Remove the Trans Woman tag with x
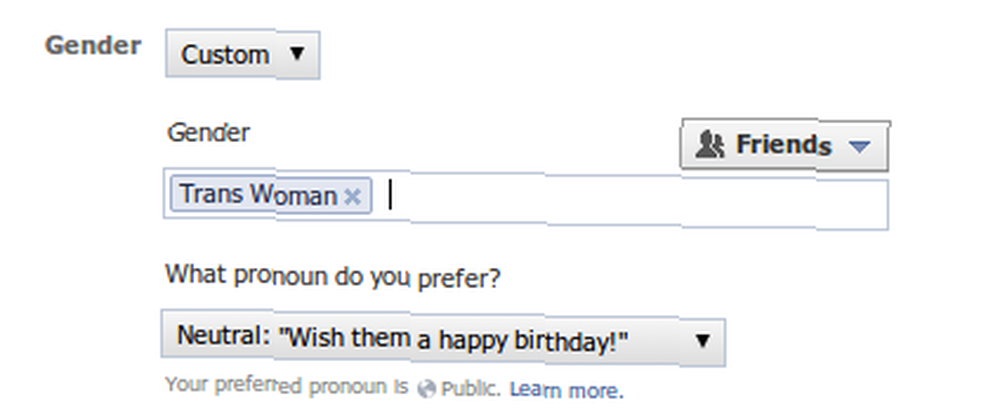This screenshot has height=417, width=1000. (353, 197)
